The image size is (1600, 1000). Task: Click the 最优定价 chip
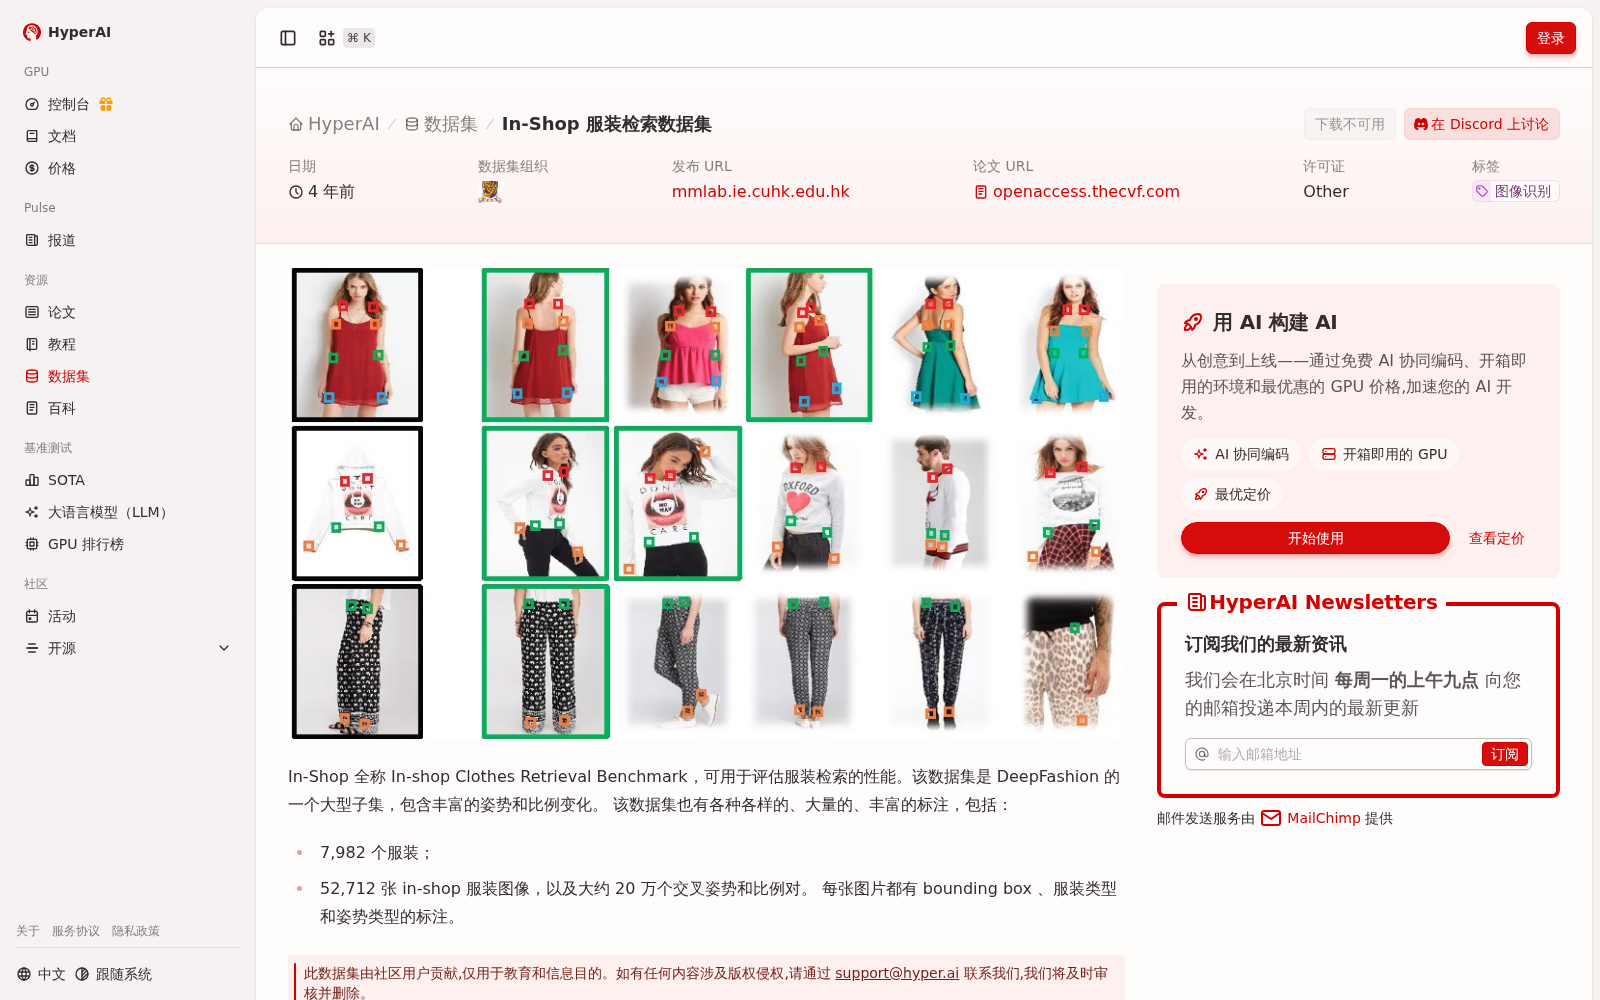click(1231, 494)
